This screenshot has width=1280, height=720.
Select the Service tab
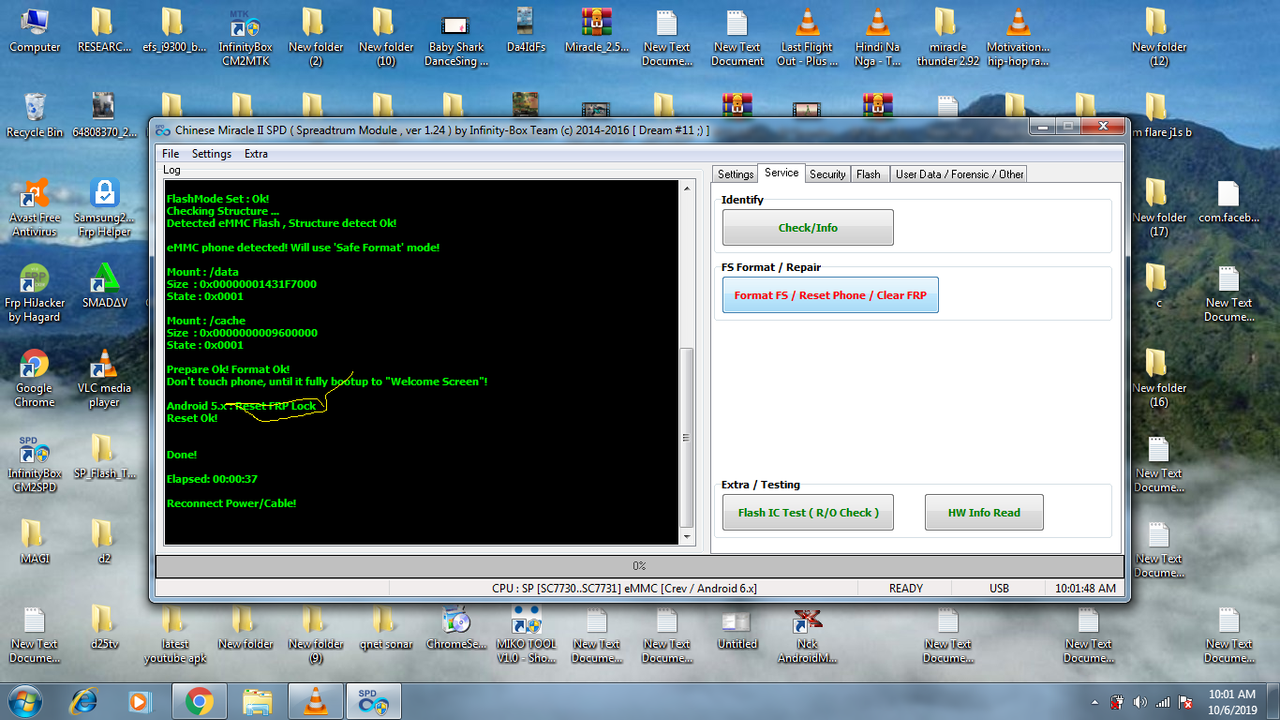click(x=781, y=173)
